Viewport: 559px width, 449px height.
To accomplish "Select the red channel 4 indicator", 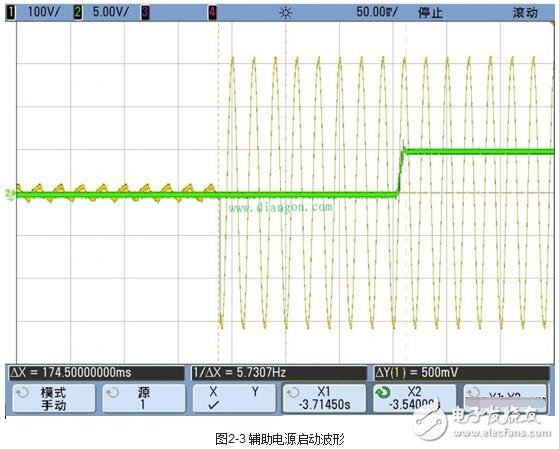I will pyautogui.click(x=213, y=13).
